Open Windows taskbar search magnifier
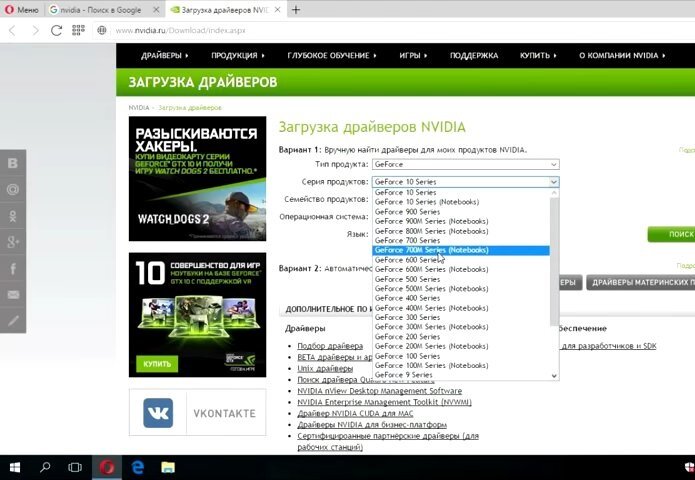The width and height of the screenshot is (695, 480). [45, 468]
